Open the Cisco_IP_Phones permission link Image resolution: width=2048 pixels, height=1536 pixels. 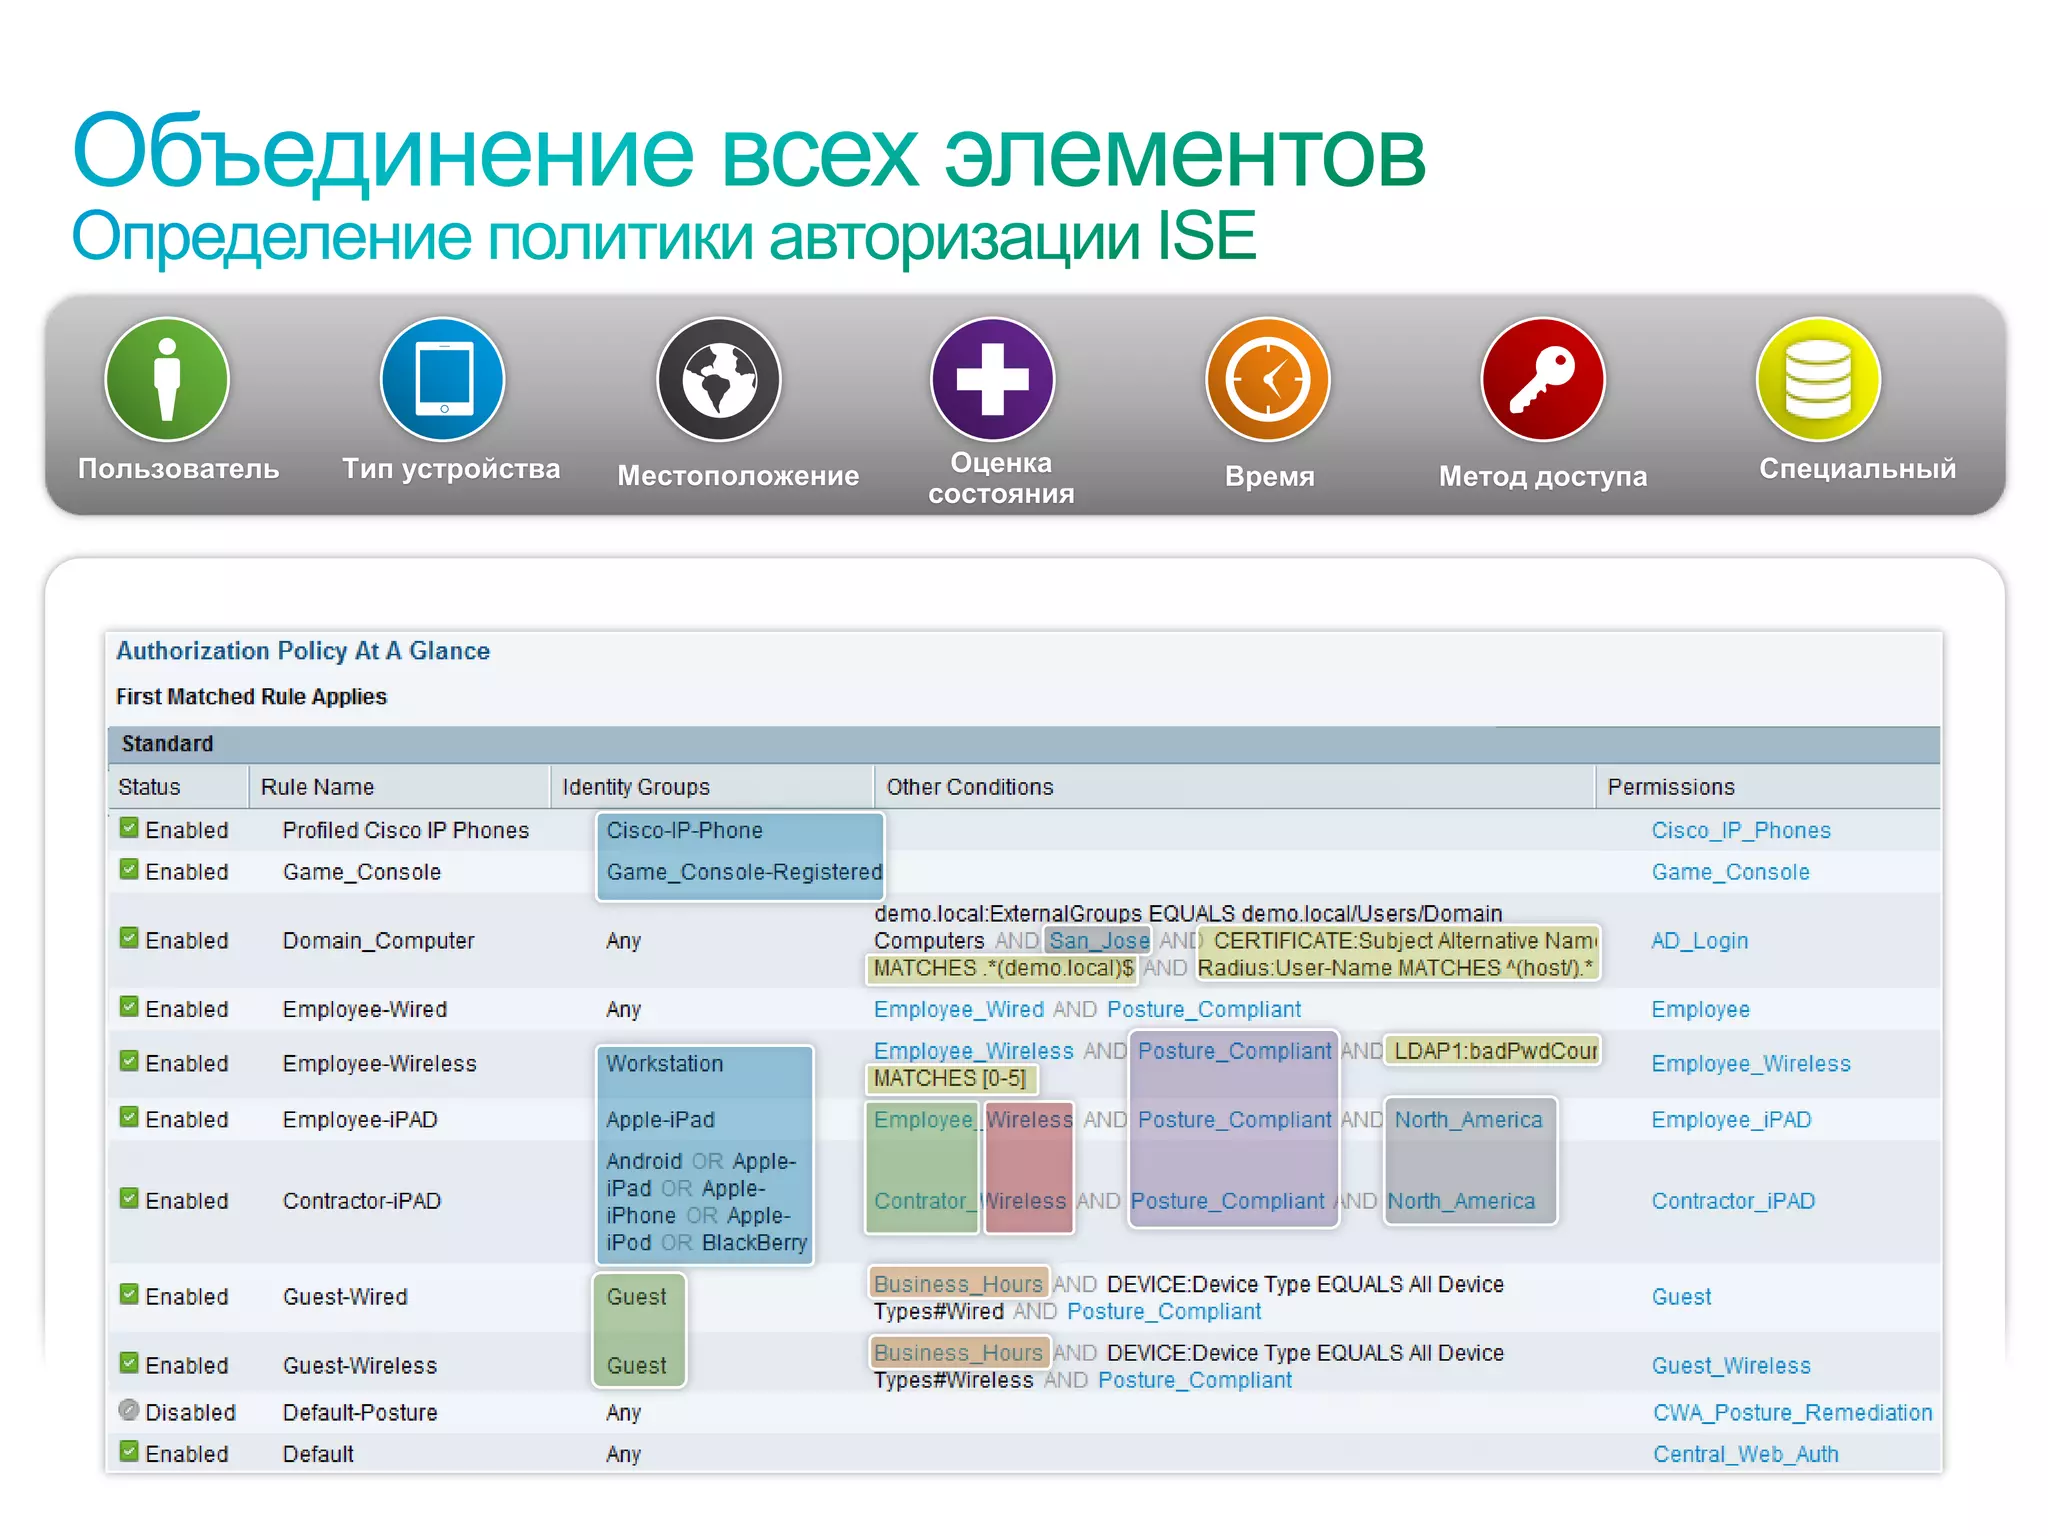coord(1741,831)
